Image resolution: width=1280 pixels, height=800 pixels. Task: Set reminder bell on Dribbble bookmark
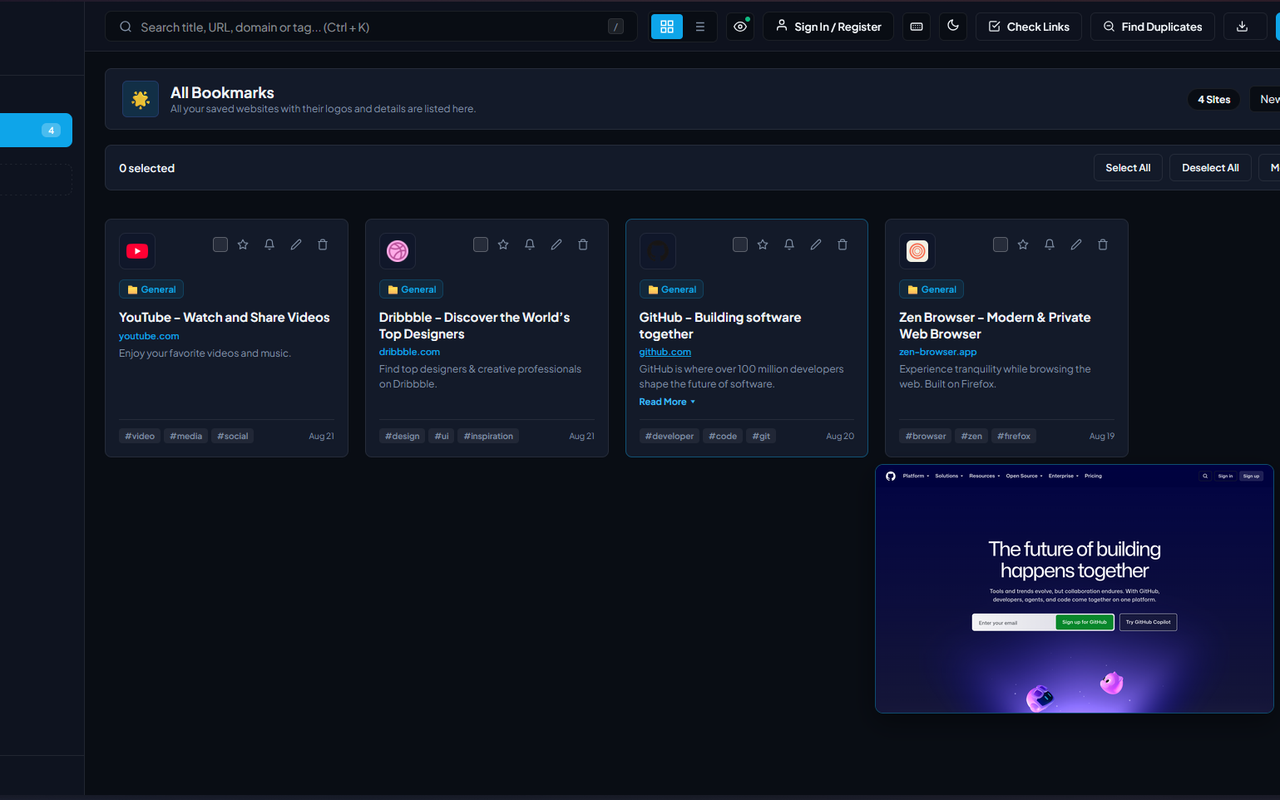tap(529, 244)
